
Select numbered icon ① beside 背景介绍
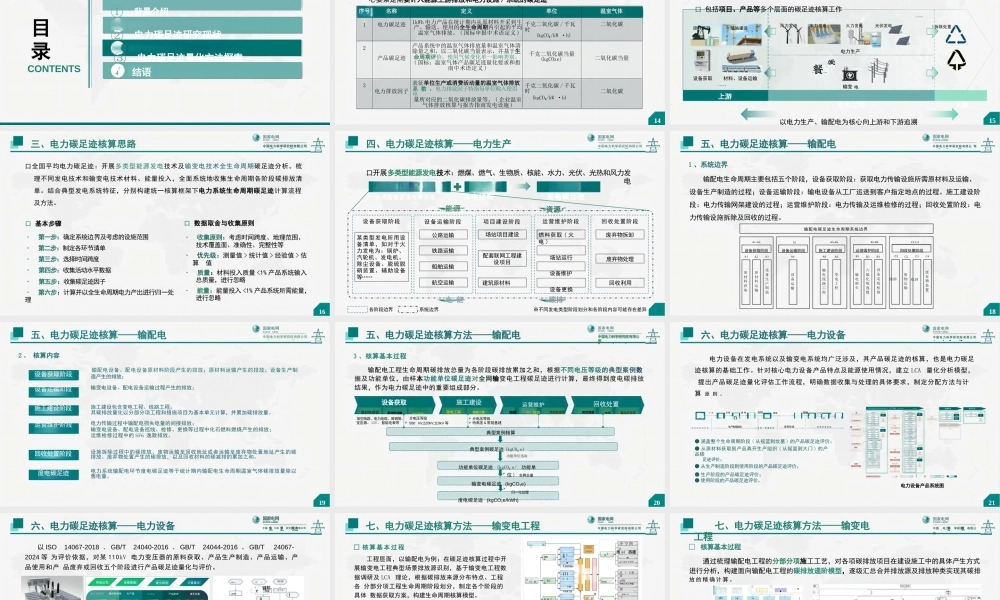point(116,11)
